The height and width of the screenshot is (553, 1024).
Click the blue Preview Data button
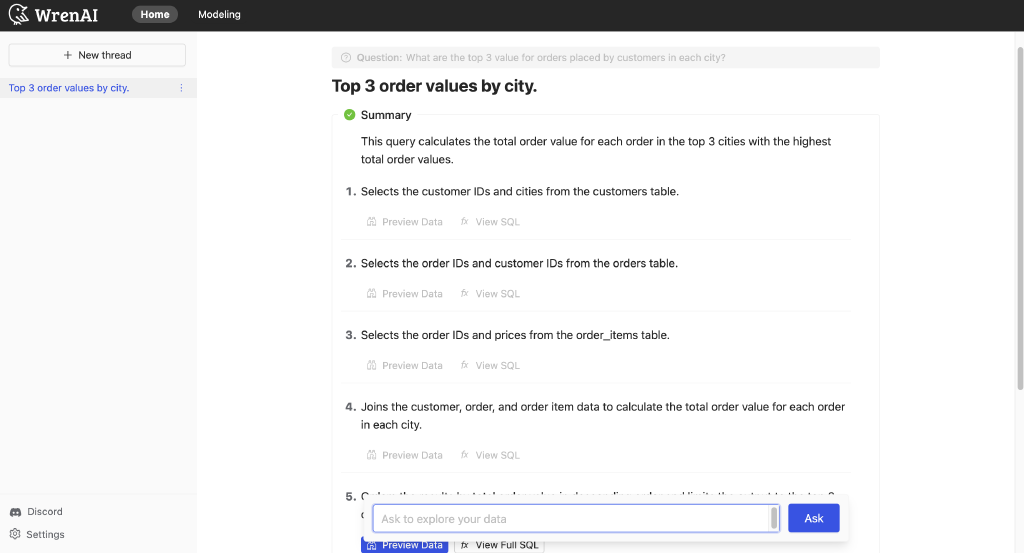(404, 546)
